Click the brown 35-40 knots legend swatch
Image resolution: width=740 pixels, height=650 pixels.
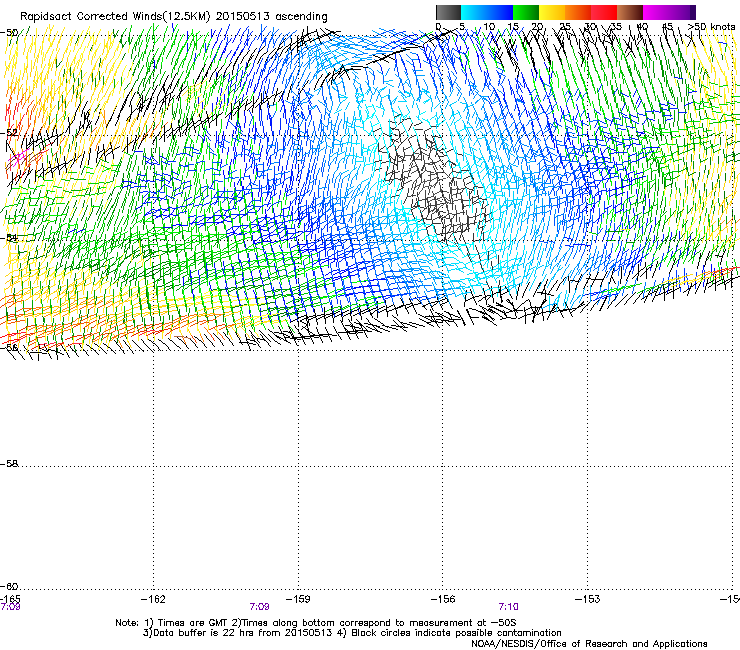(630, 13)
